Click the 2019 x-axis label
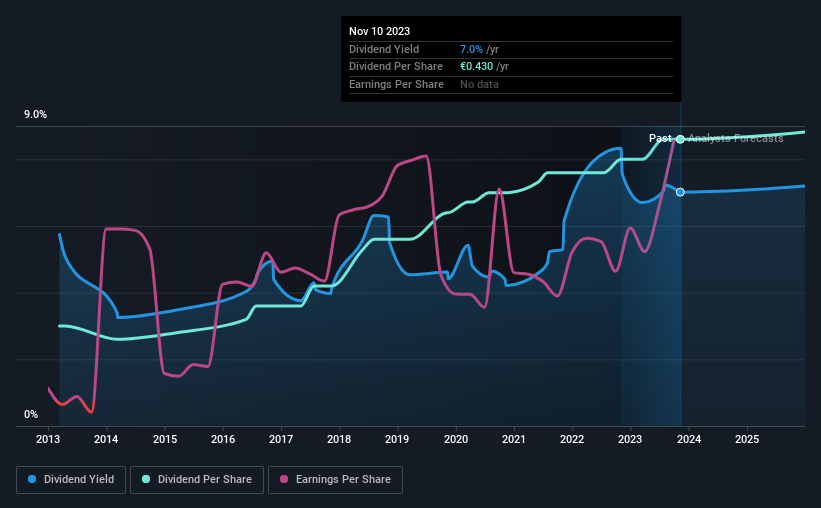Screen dimensions: 821x508 coord(397,439)
